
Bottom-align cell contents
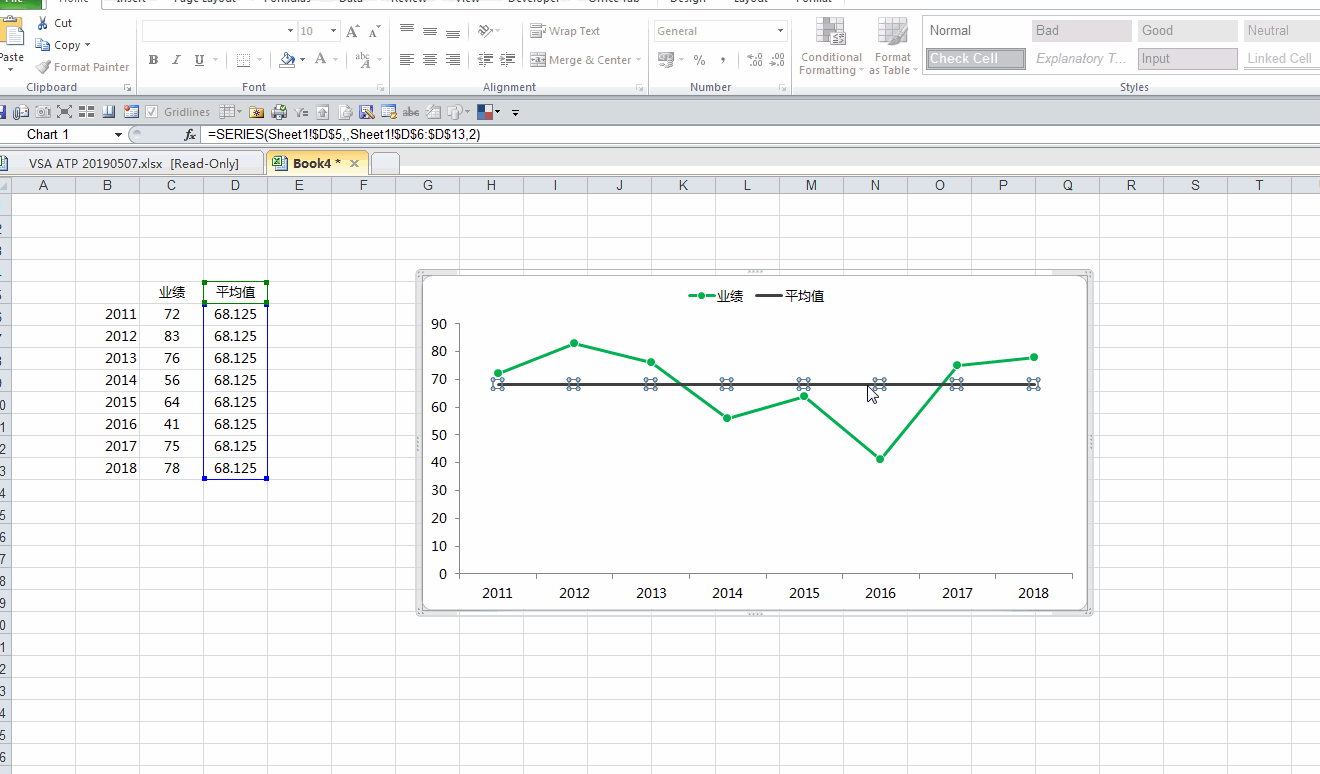point(453,32)
